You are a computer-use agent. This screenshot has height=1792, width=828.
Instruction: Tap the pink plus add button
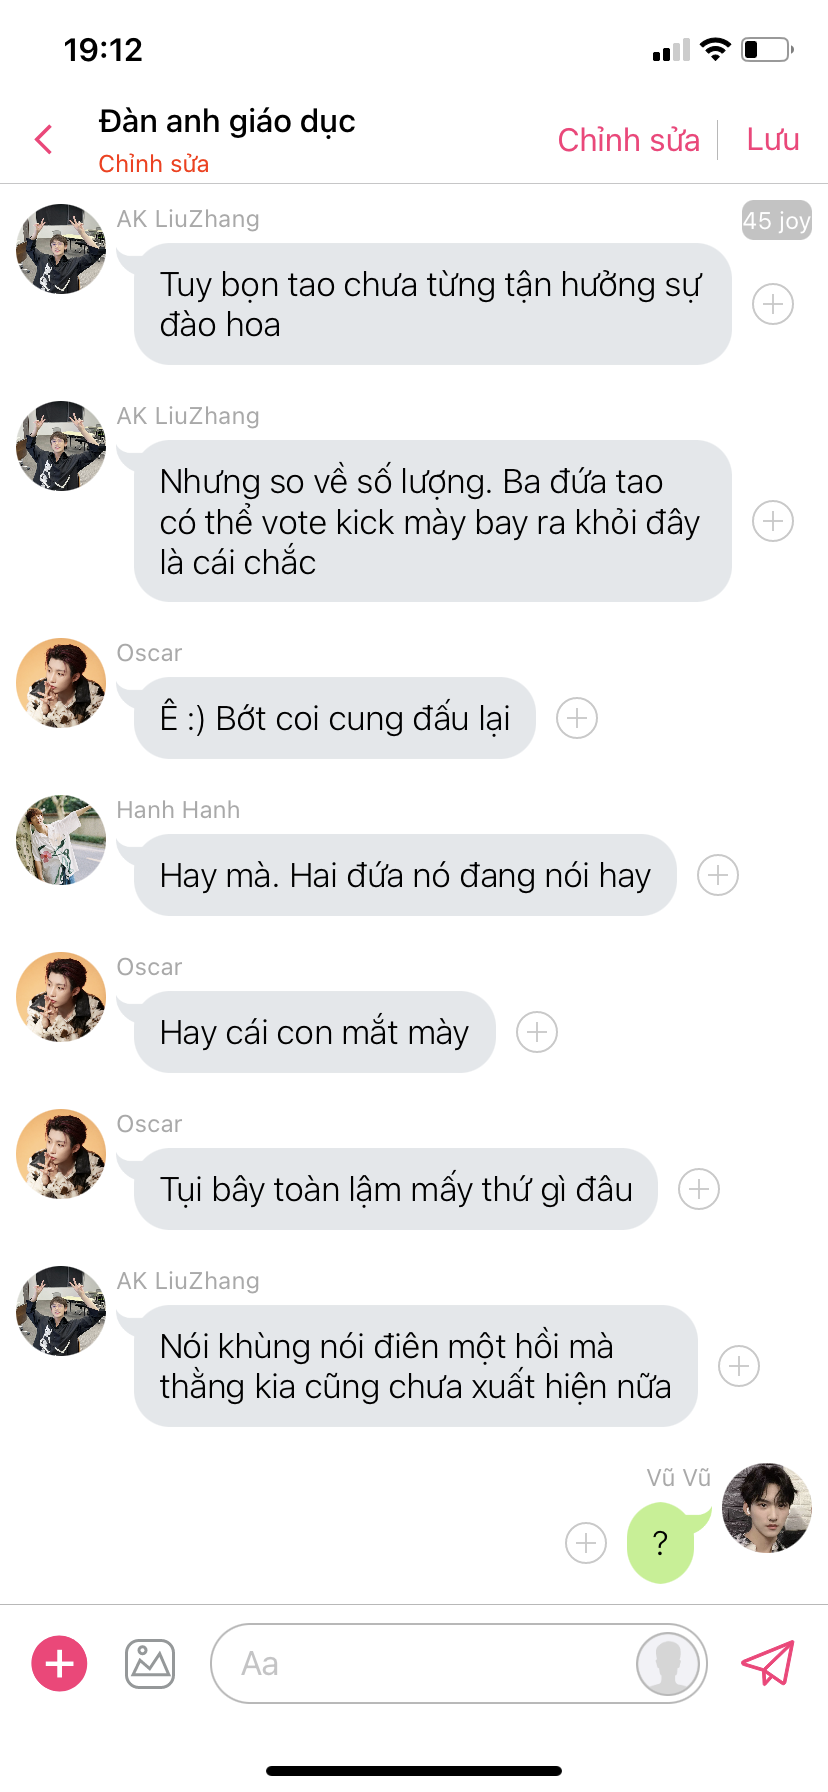[x=60, y=1663]
